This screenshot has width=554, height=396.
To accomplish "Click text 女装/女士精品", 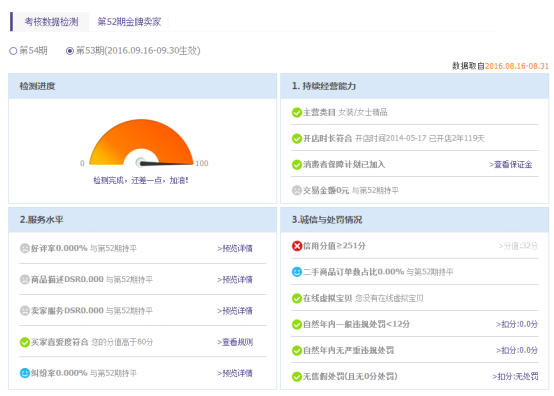I will point(363,113).
